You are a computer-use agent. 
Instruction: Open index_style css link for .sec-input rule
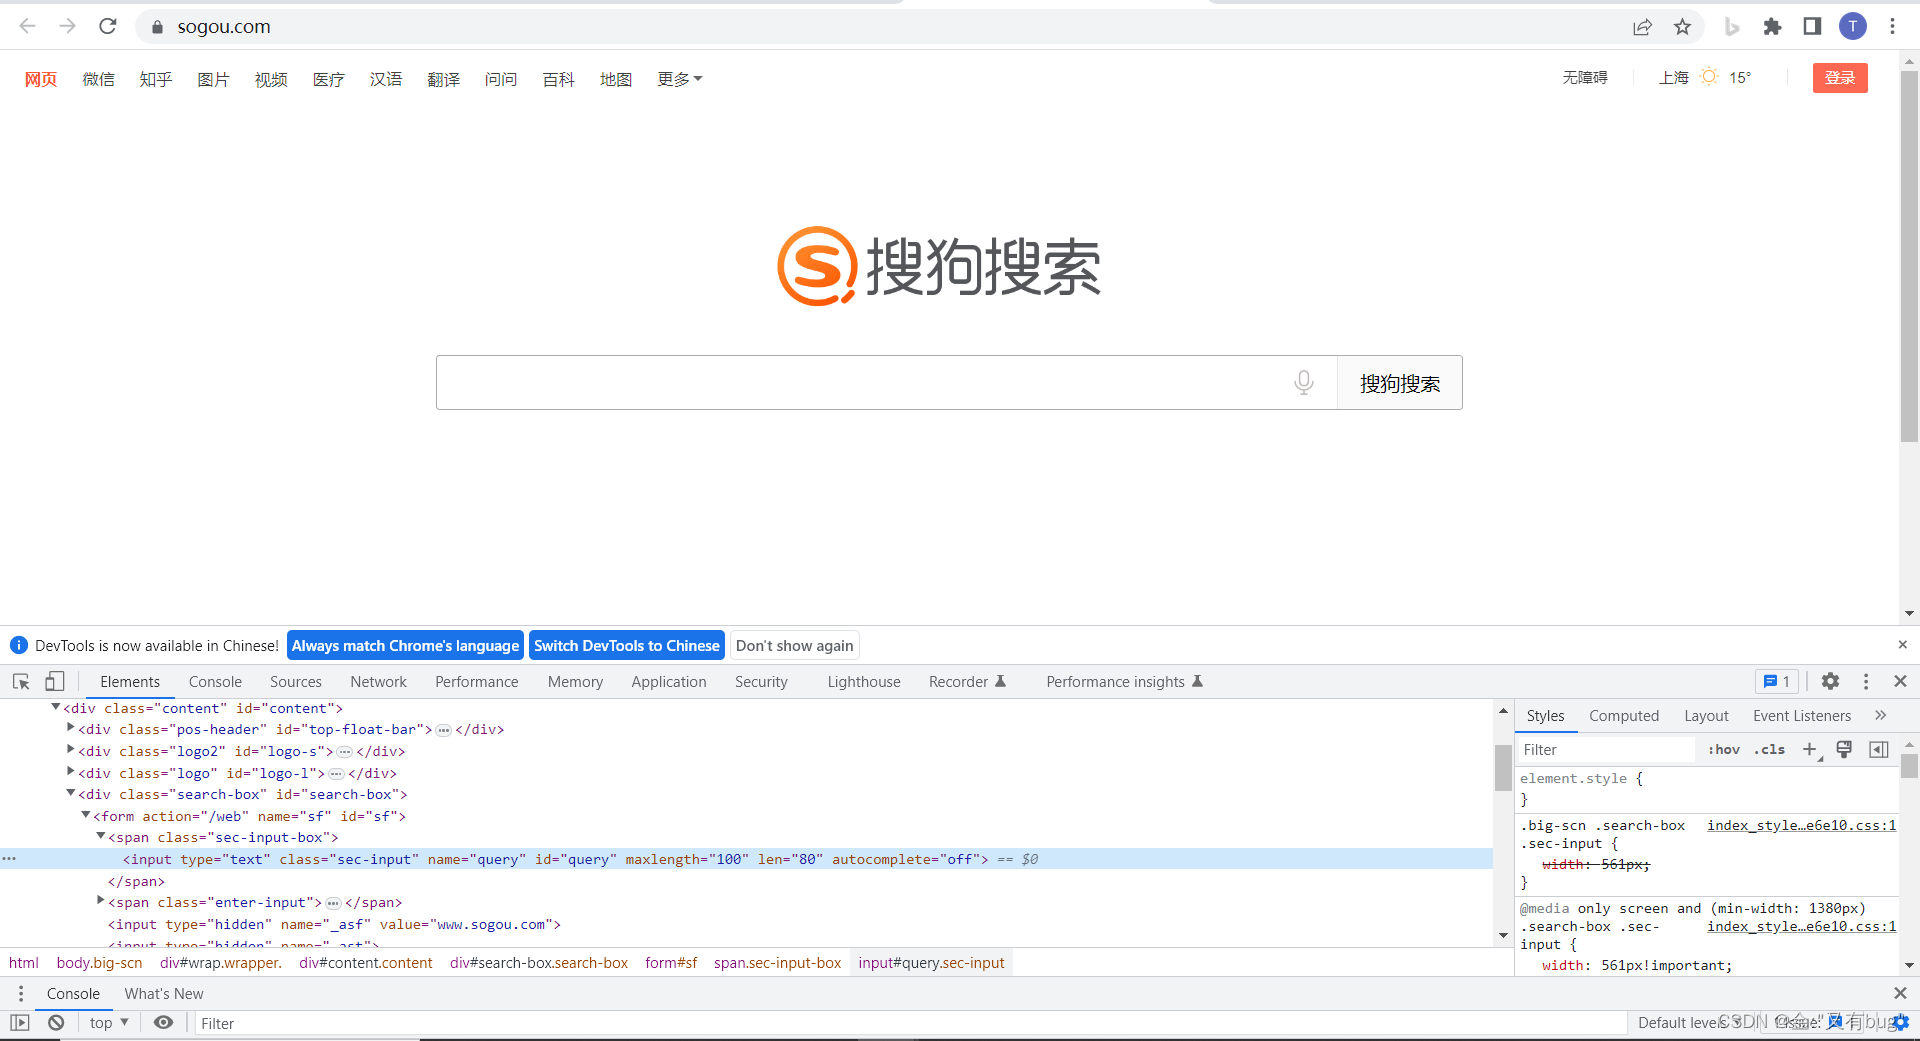(x=1802, y=825)
